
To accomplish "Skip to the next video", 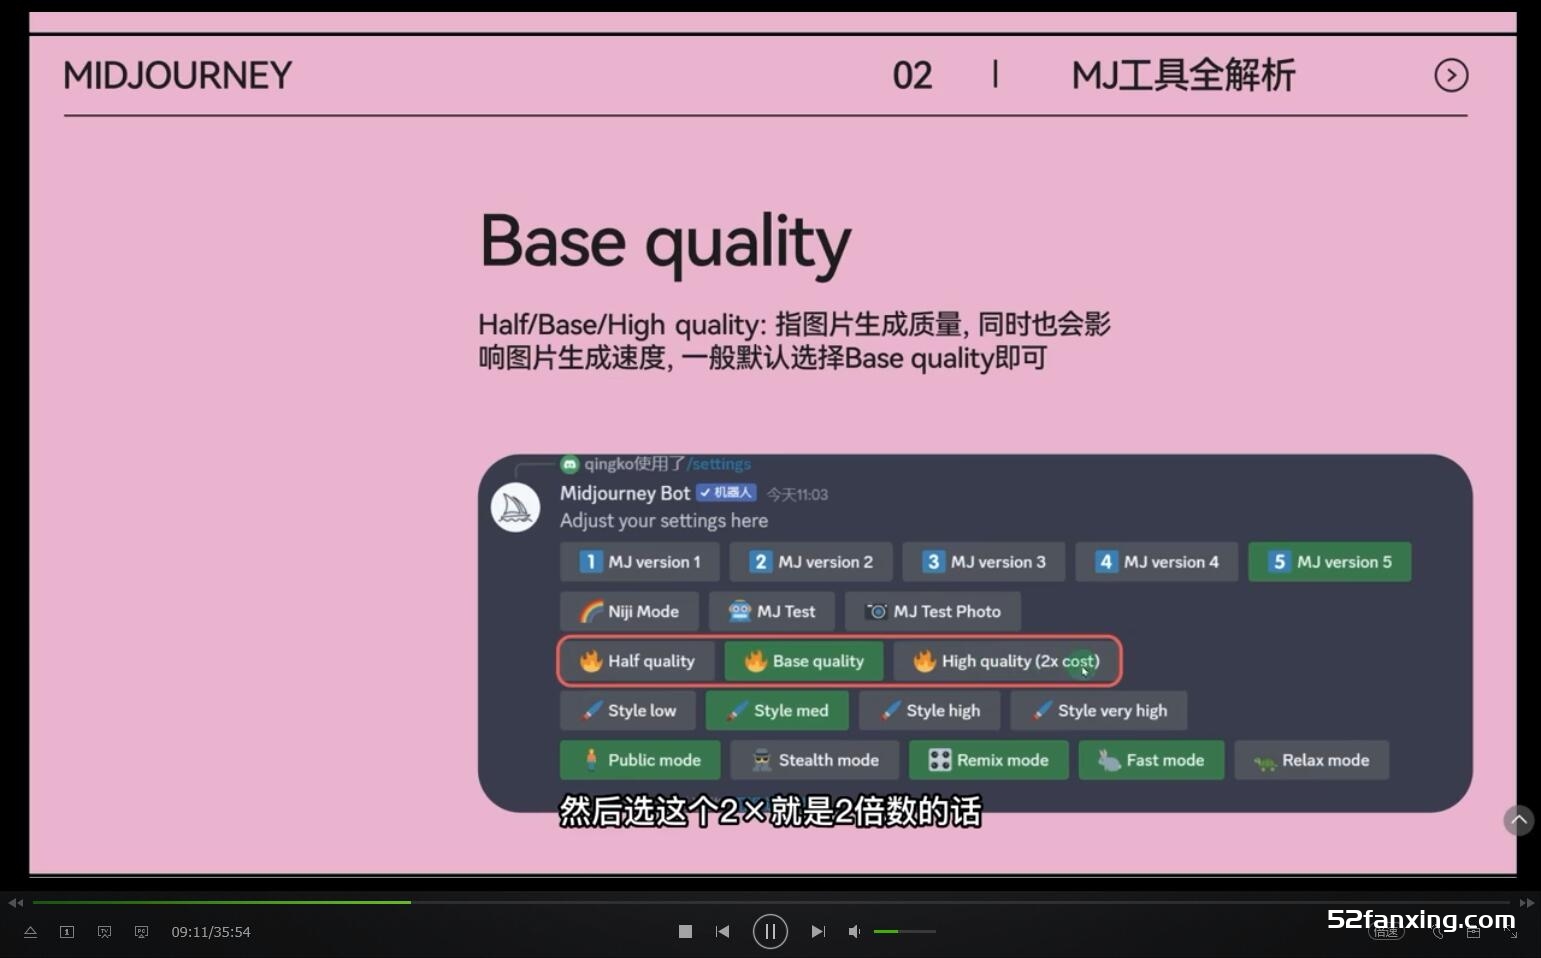I will tap(818, 931).
